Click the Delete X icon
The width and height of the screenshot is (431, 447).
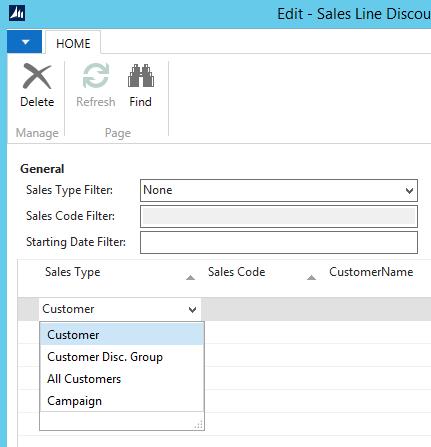(x=37, y=76)
